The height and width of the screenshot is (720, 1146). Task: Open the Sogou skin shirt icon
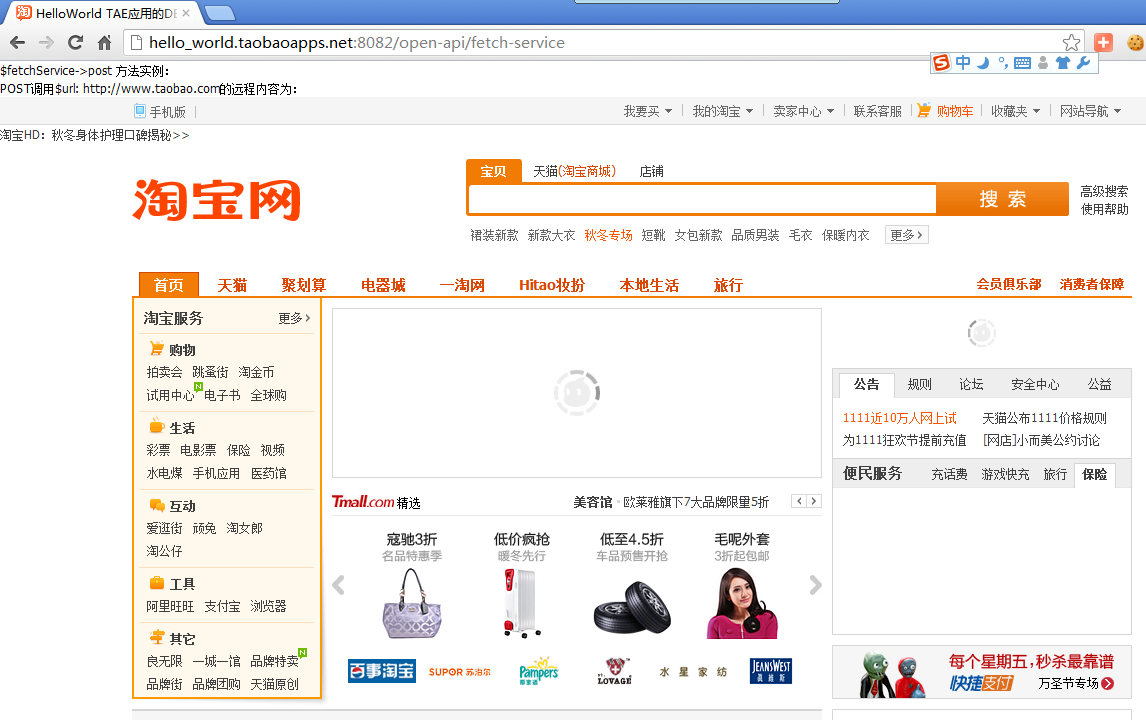(1063, 63)
